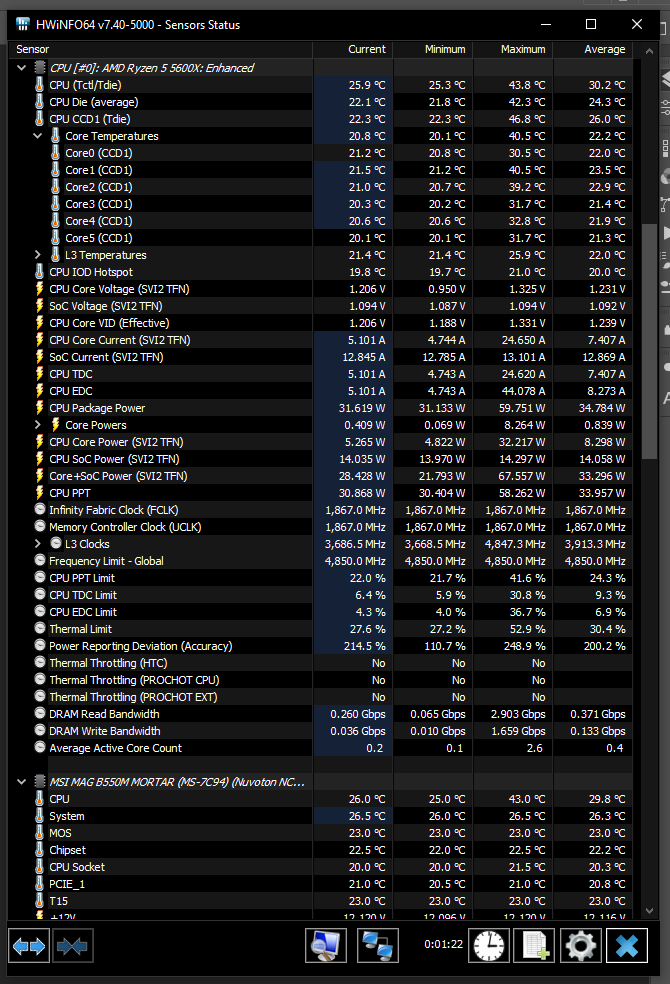The height and width of the screenshot is (984, 670).
Task: Select CPU SoC Power (SVI2 TFN) row
Action: [x=320, y=459]
